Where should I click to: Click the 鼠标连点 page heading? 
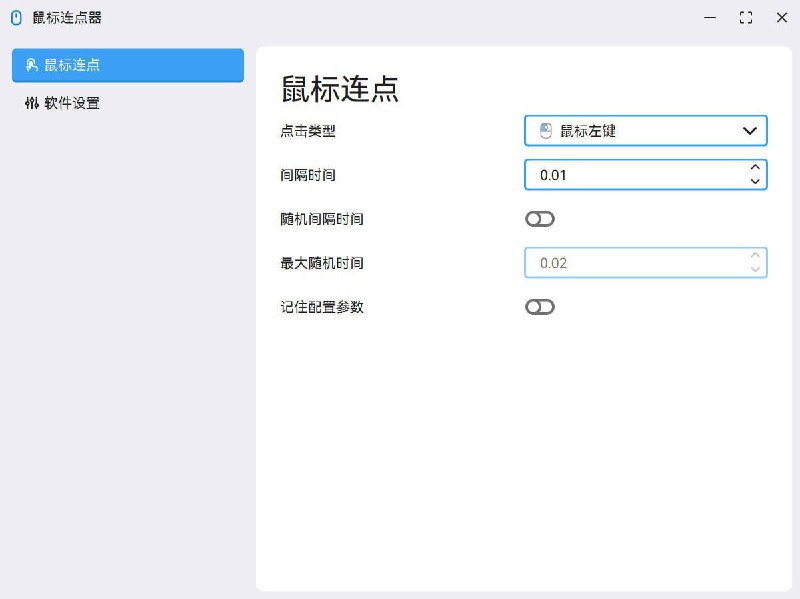(x=340, y=89)
